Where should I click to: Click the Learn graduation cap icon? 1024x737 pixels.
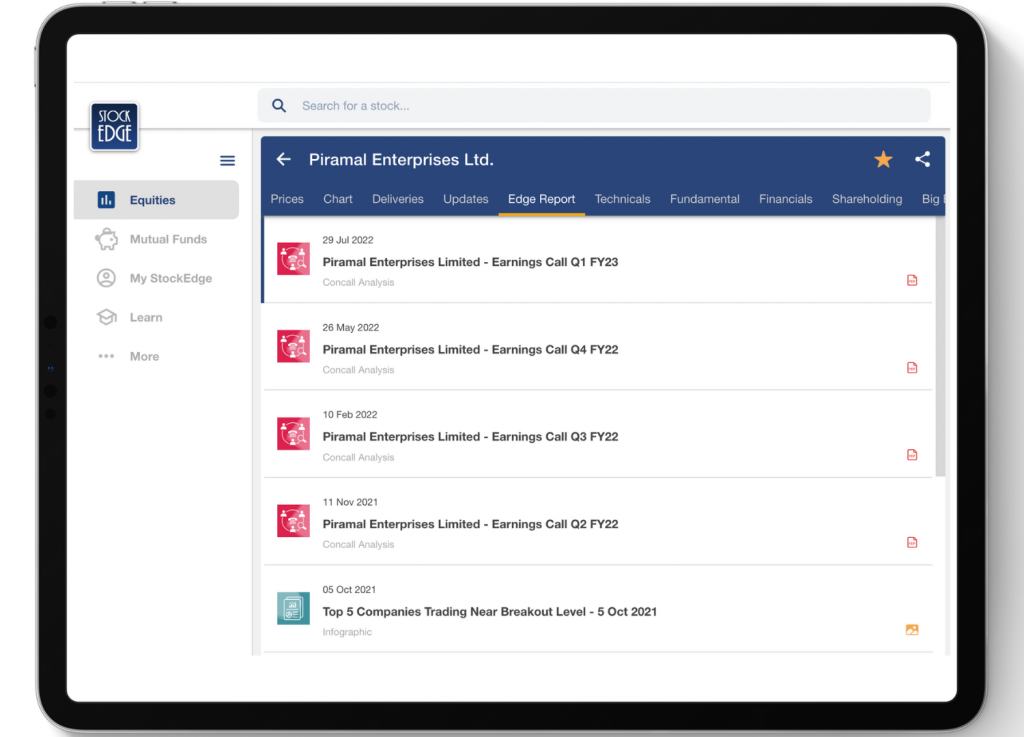coord(106,317)
